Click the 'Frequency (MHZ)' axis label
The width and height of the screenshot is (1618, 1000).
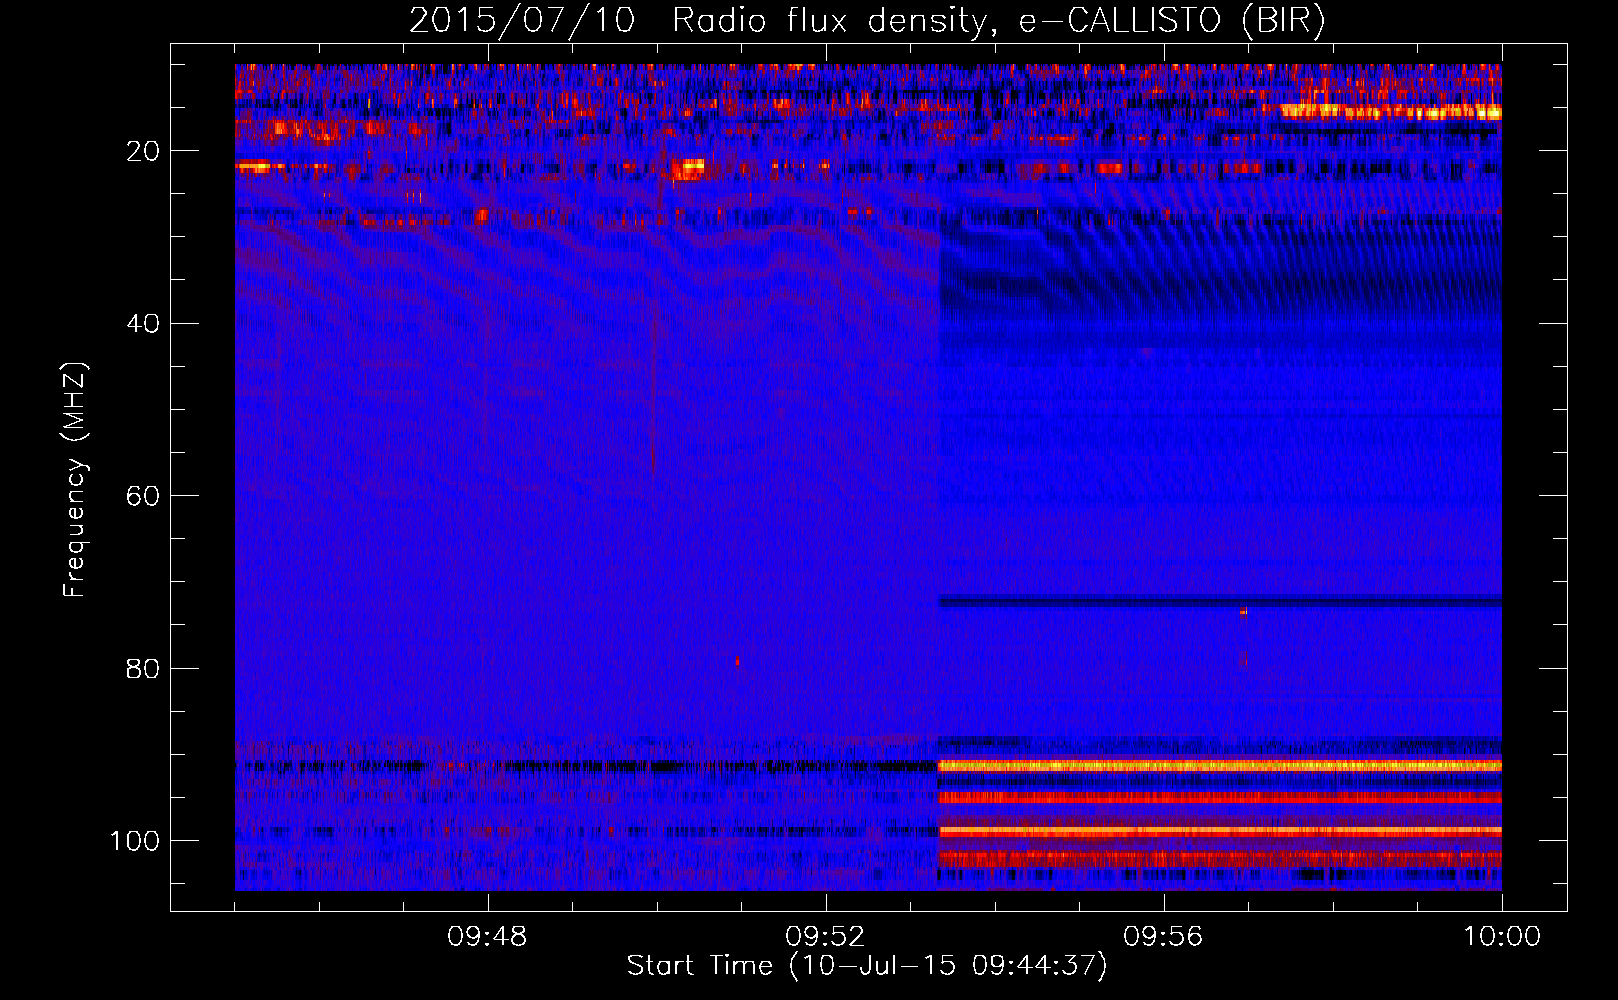(x=75, y=480)
